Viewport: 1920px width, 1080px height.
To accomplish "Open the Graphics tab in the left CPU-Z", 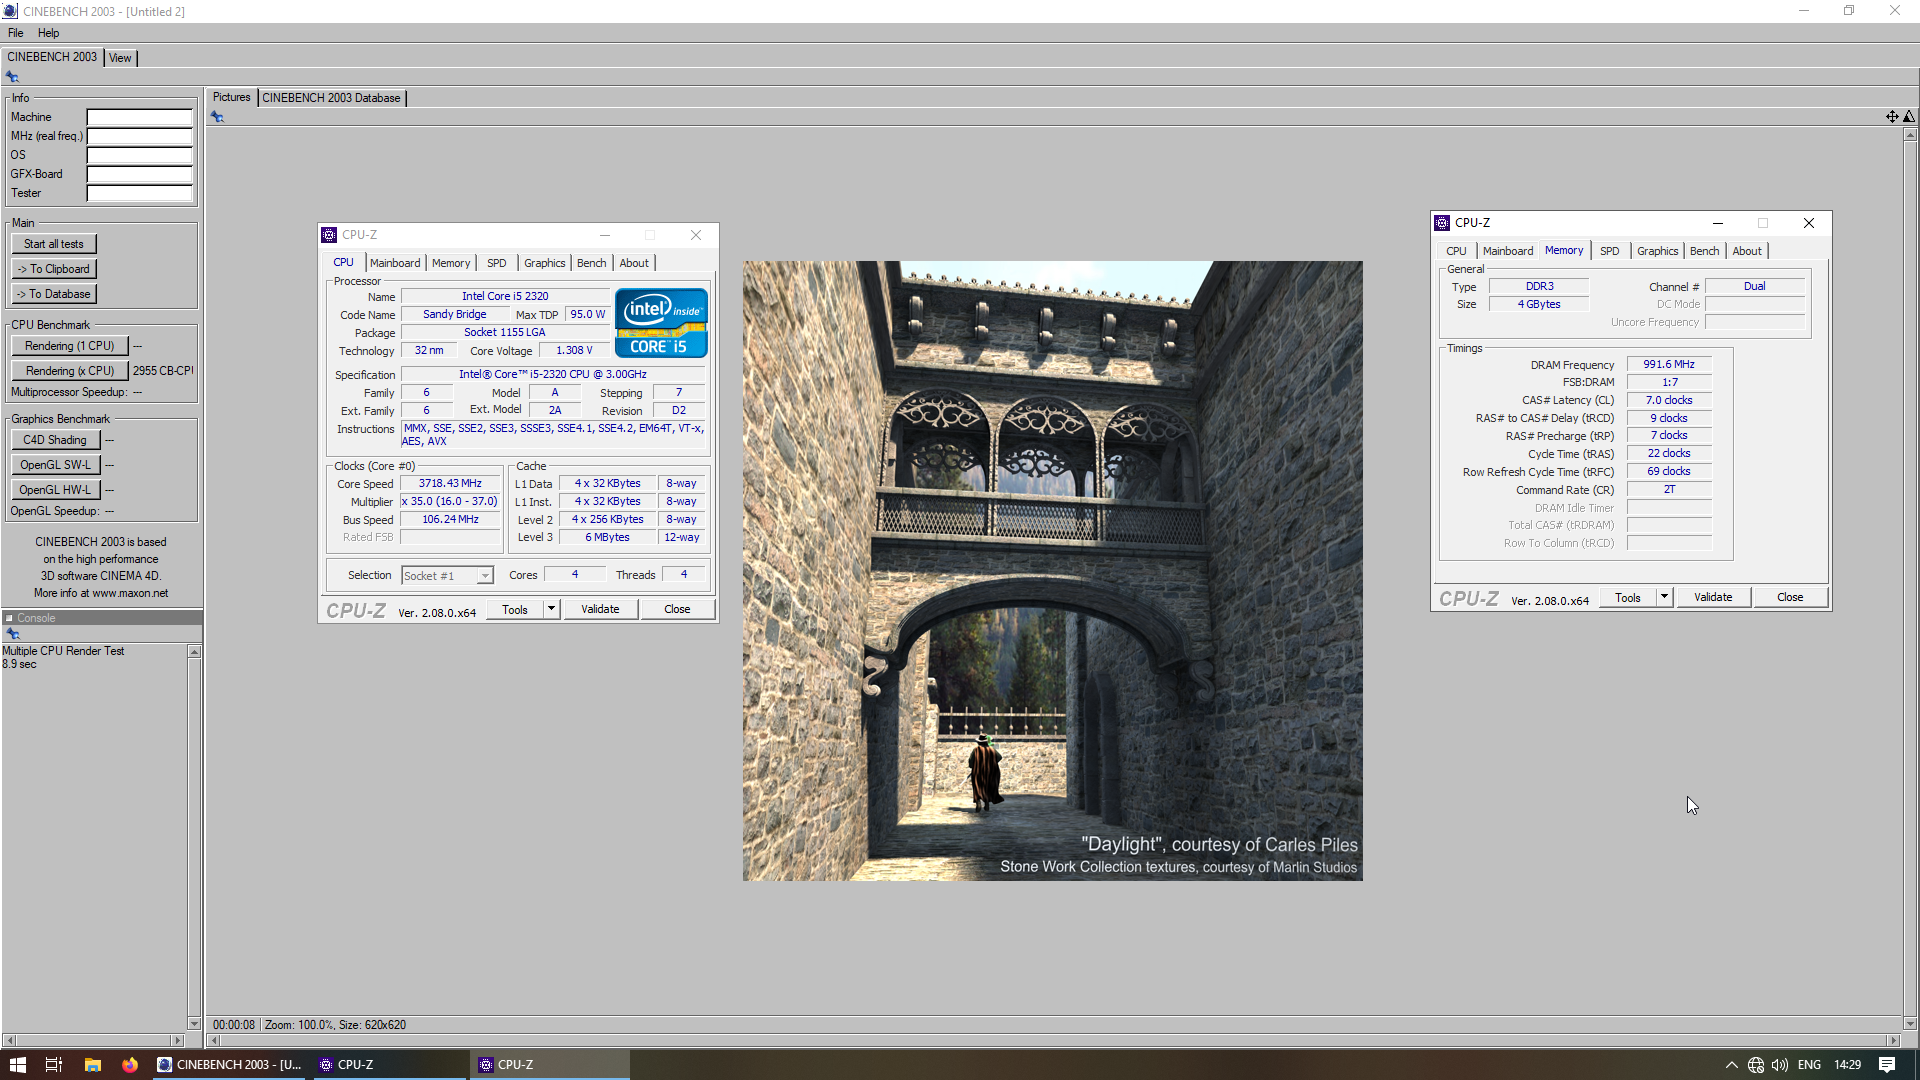I will tap(545, 263).
